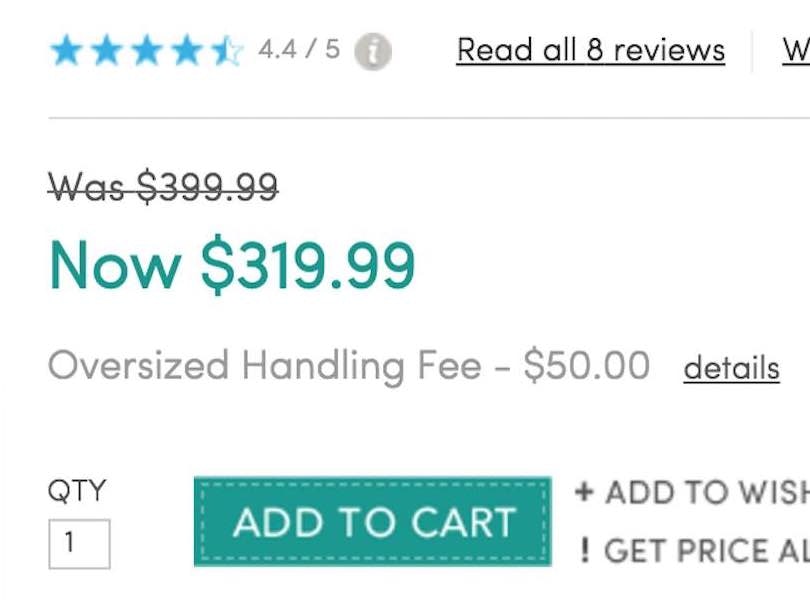Click the third blue rating star

click(x=146, y=50)
